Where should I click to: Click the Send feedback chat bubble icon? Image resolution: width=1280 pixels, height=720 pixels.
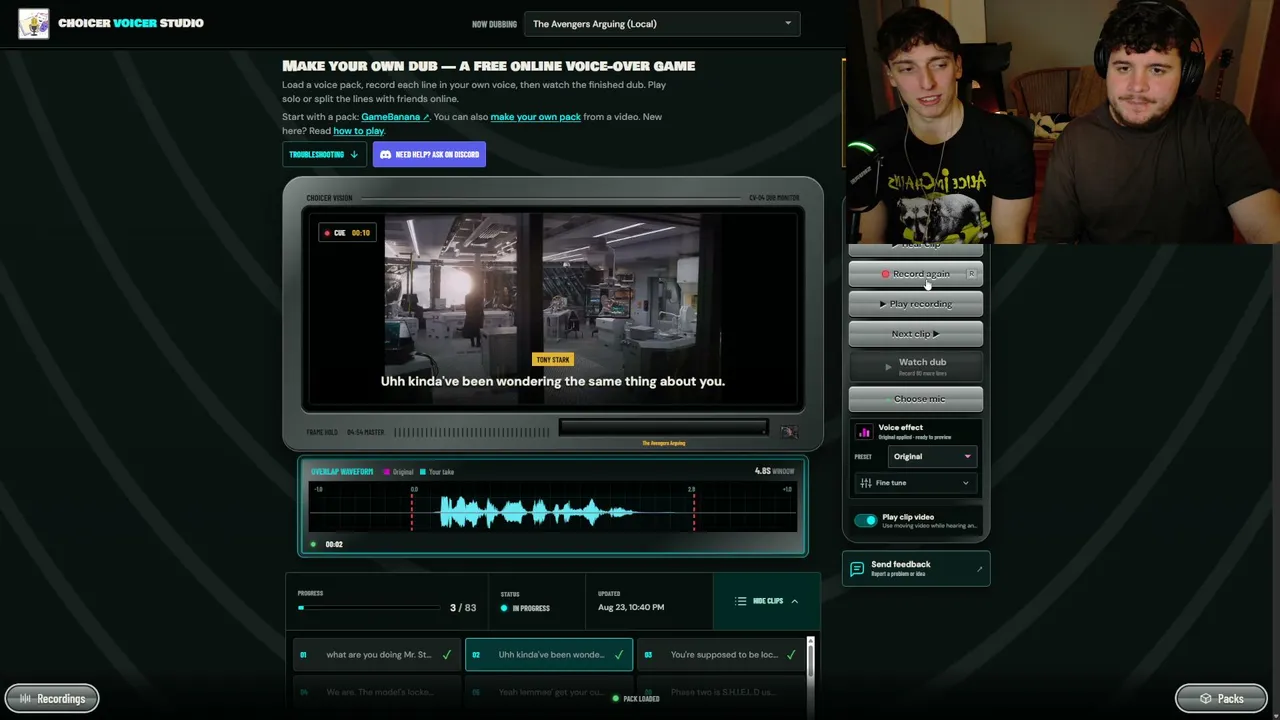[857, 569]
